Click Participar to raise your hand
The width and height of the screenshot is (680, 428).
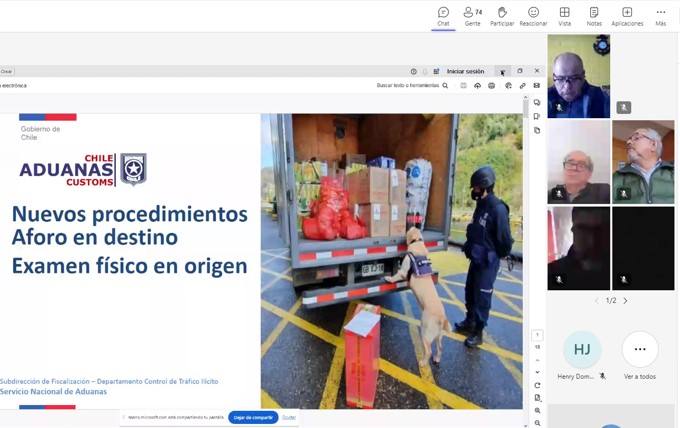point(502,16)
